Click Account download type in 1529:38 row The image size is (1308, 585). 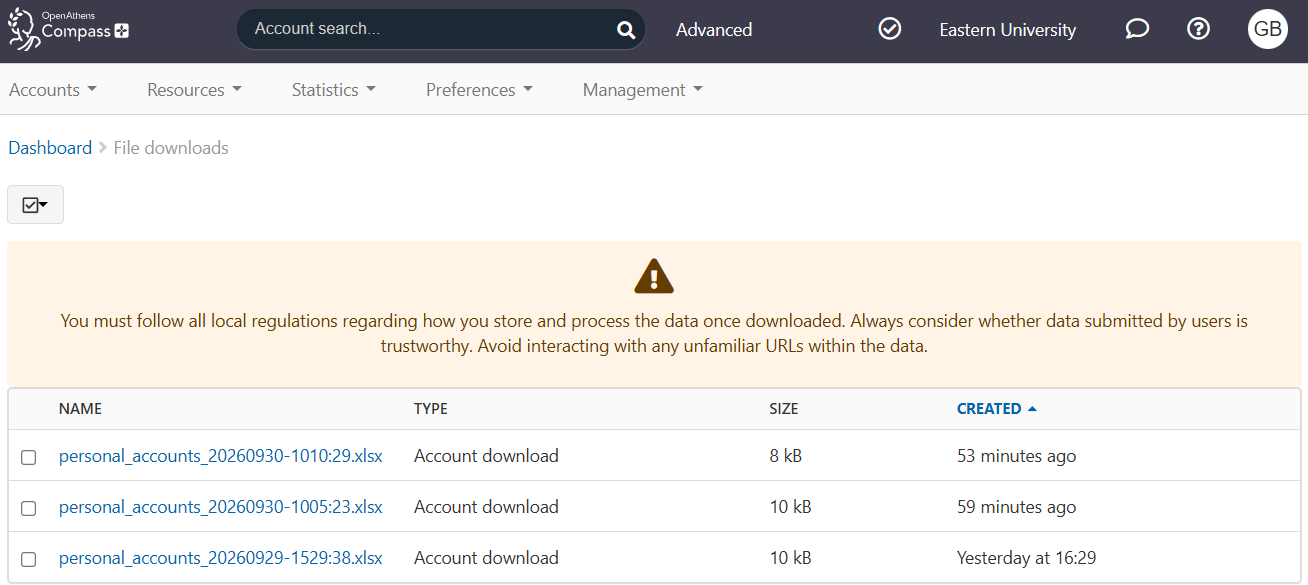point(486,558)
